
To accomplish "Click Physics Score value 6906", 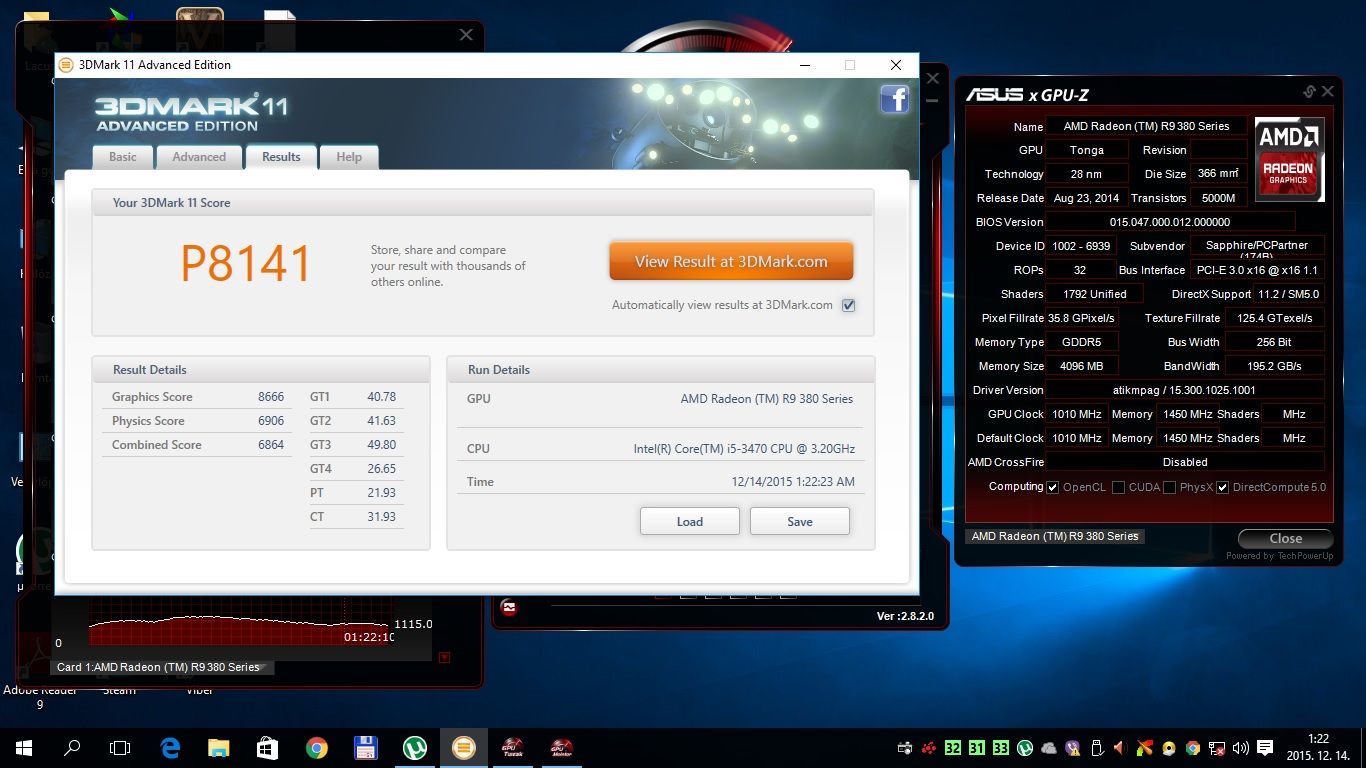I will tap(271, 421).
